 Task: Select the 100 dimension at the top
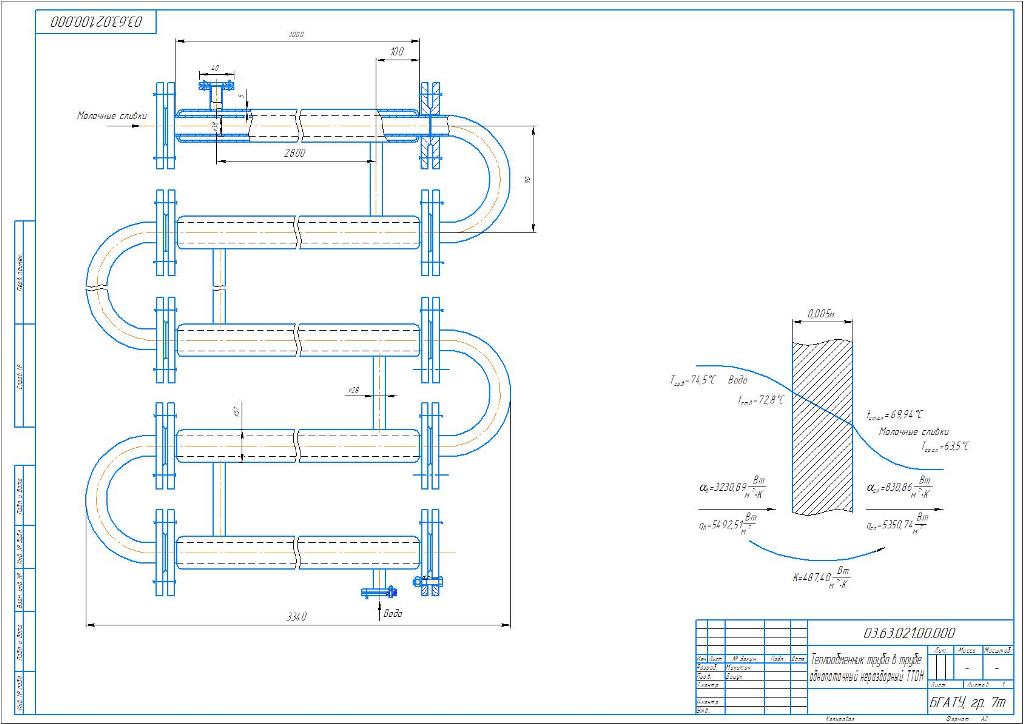pyautogui.click(x=396, y=52)
